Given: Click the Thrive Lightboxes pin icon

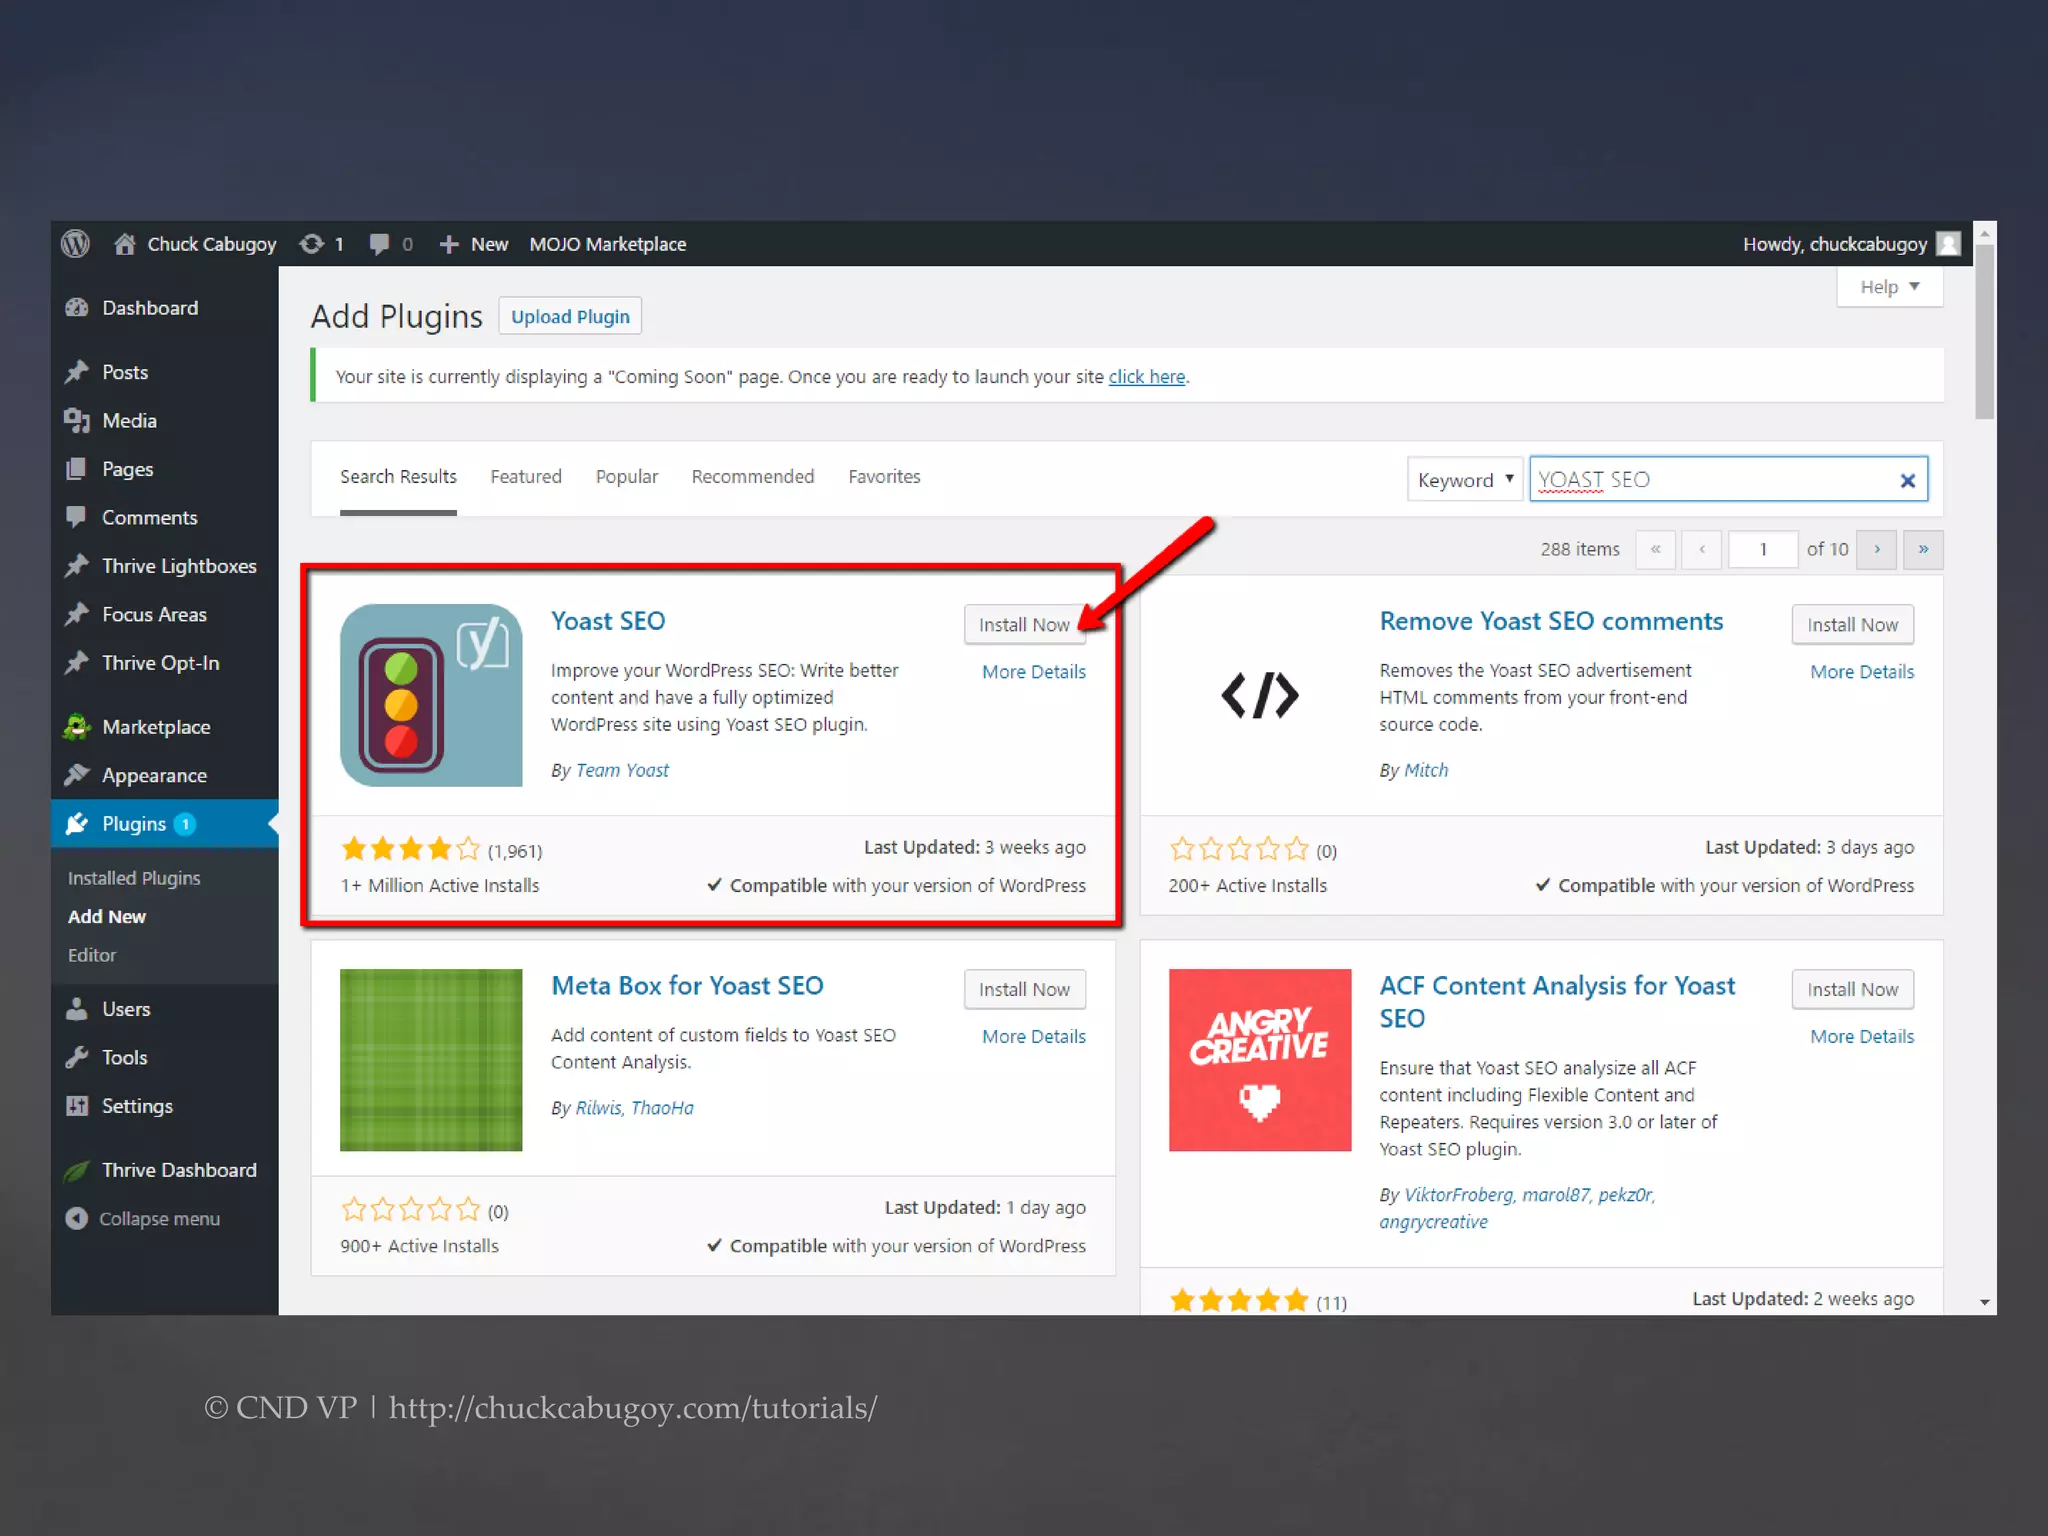Looking at the screenshot, I should pos(77,566).
